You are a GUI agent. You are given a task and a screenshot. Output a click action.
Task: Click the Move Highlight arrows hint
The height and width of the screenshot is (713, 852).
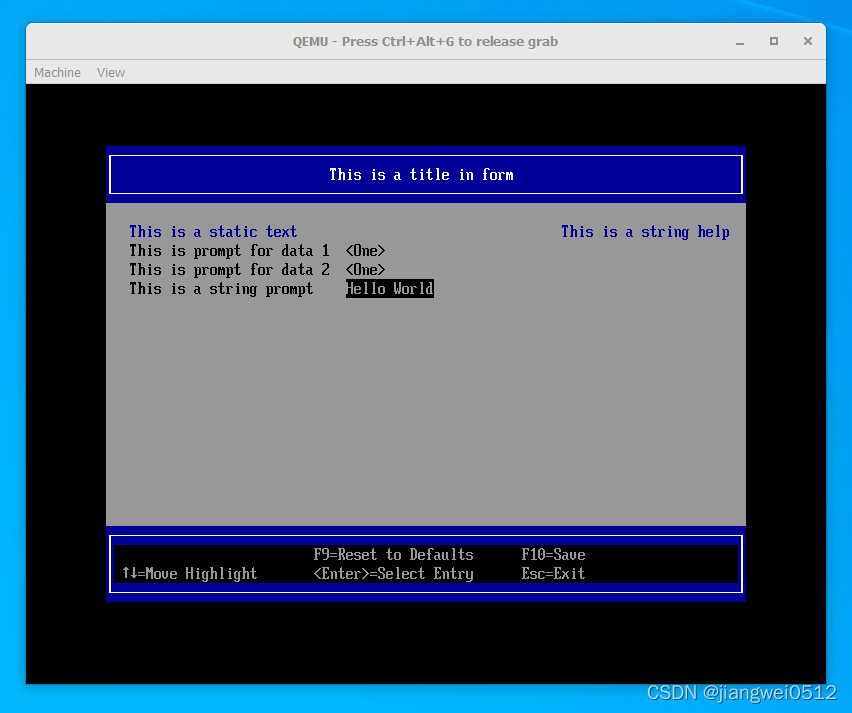point(189,574)
